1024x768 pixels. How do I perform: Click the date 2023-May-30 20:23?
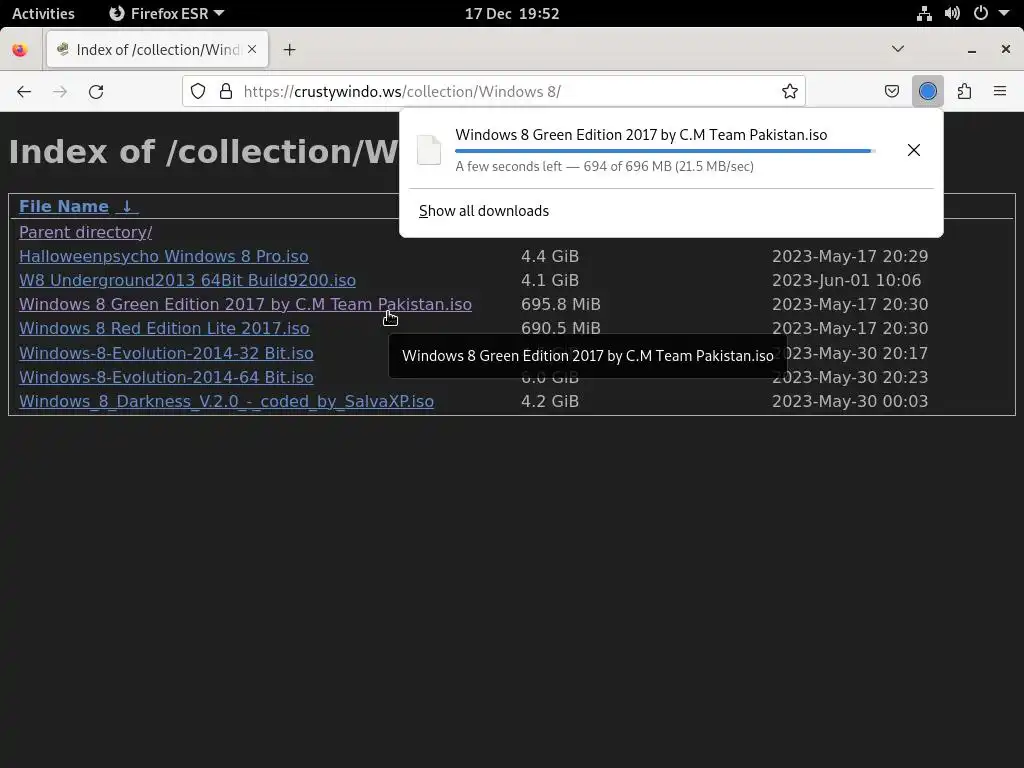click(850, 377)
